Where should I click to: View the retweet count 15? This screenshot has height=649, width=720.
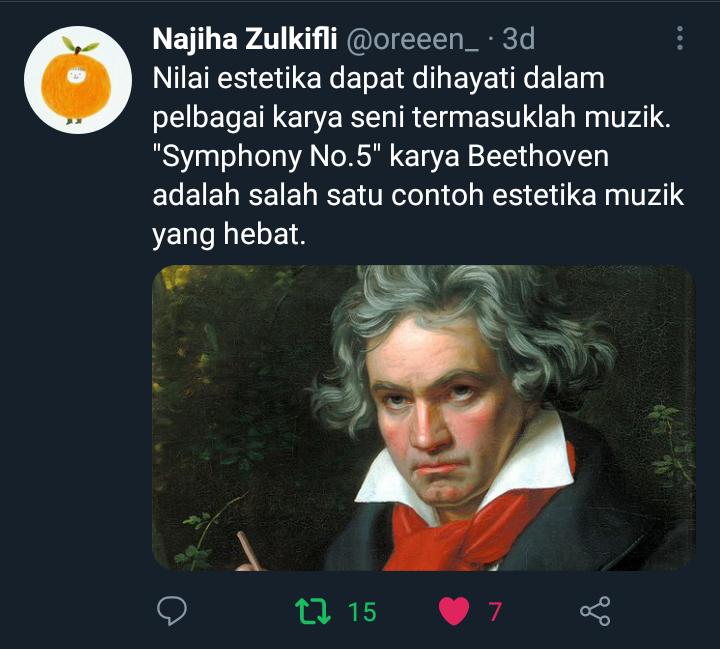pyautogui.click(x=362, y=612)
